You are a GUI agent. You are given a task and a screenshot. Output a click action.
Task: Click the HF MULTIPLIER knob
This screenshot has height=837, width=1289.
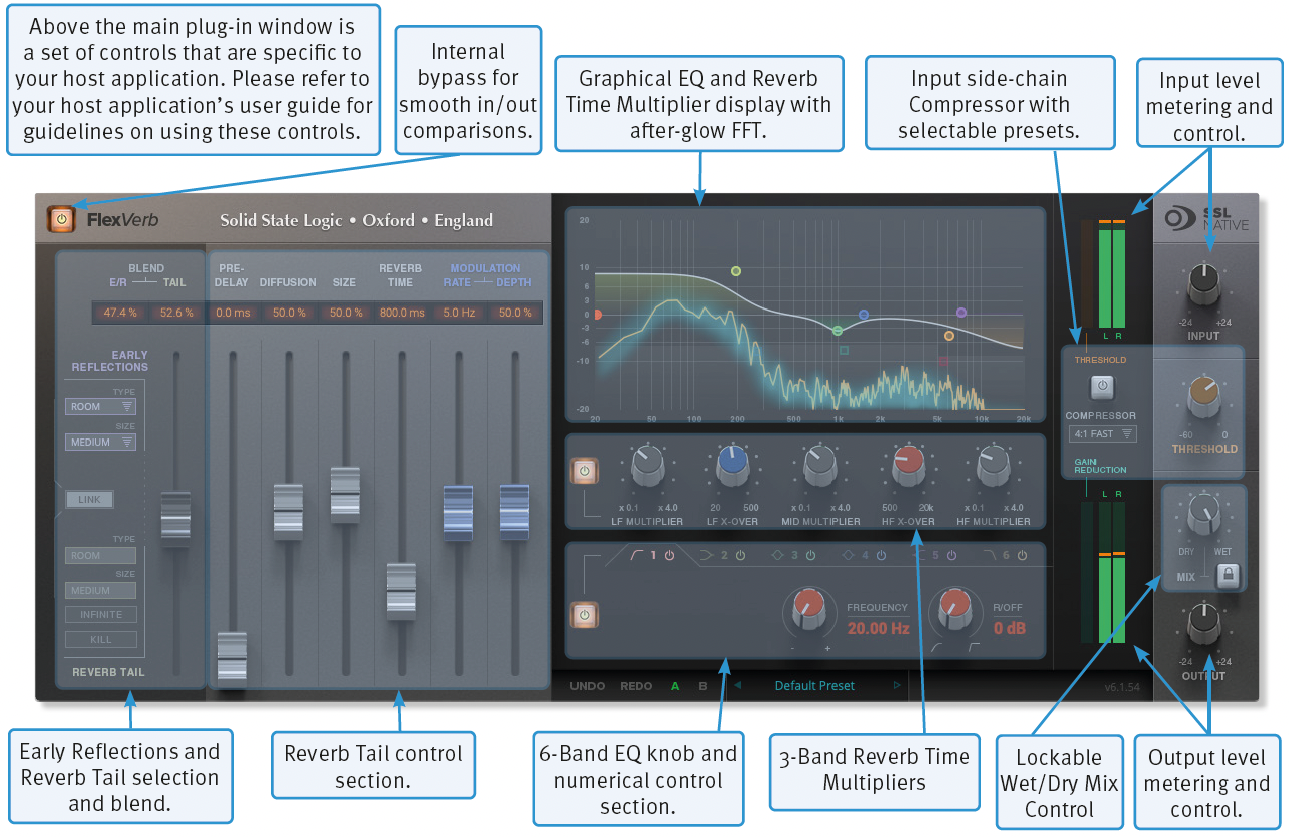tap(993, 465)
